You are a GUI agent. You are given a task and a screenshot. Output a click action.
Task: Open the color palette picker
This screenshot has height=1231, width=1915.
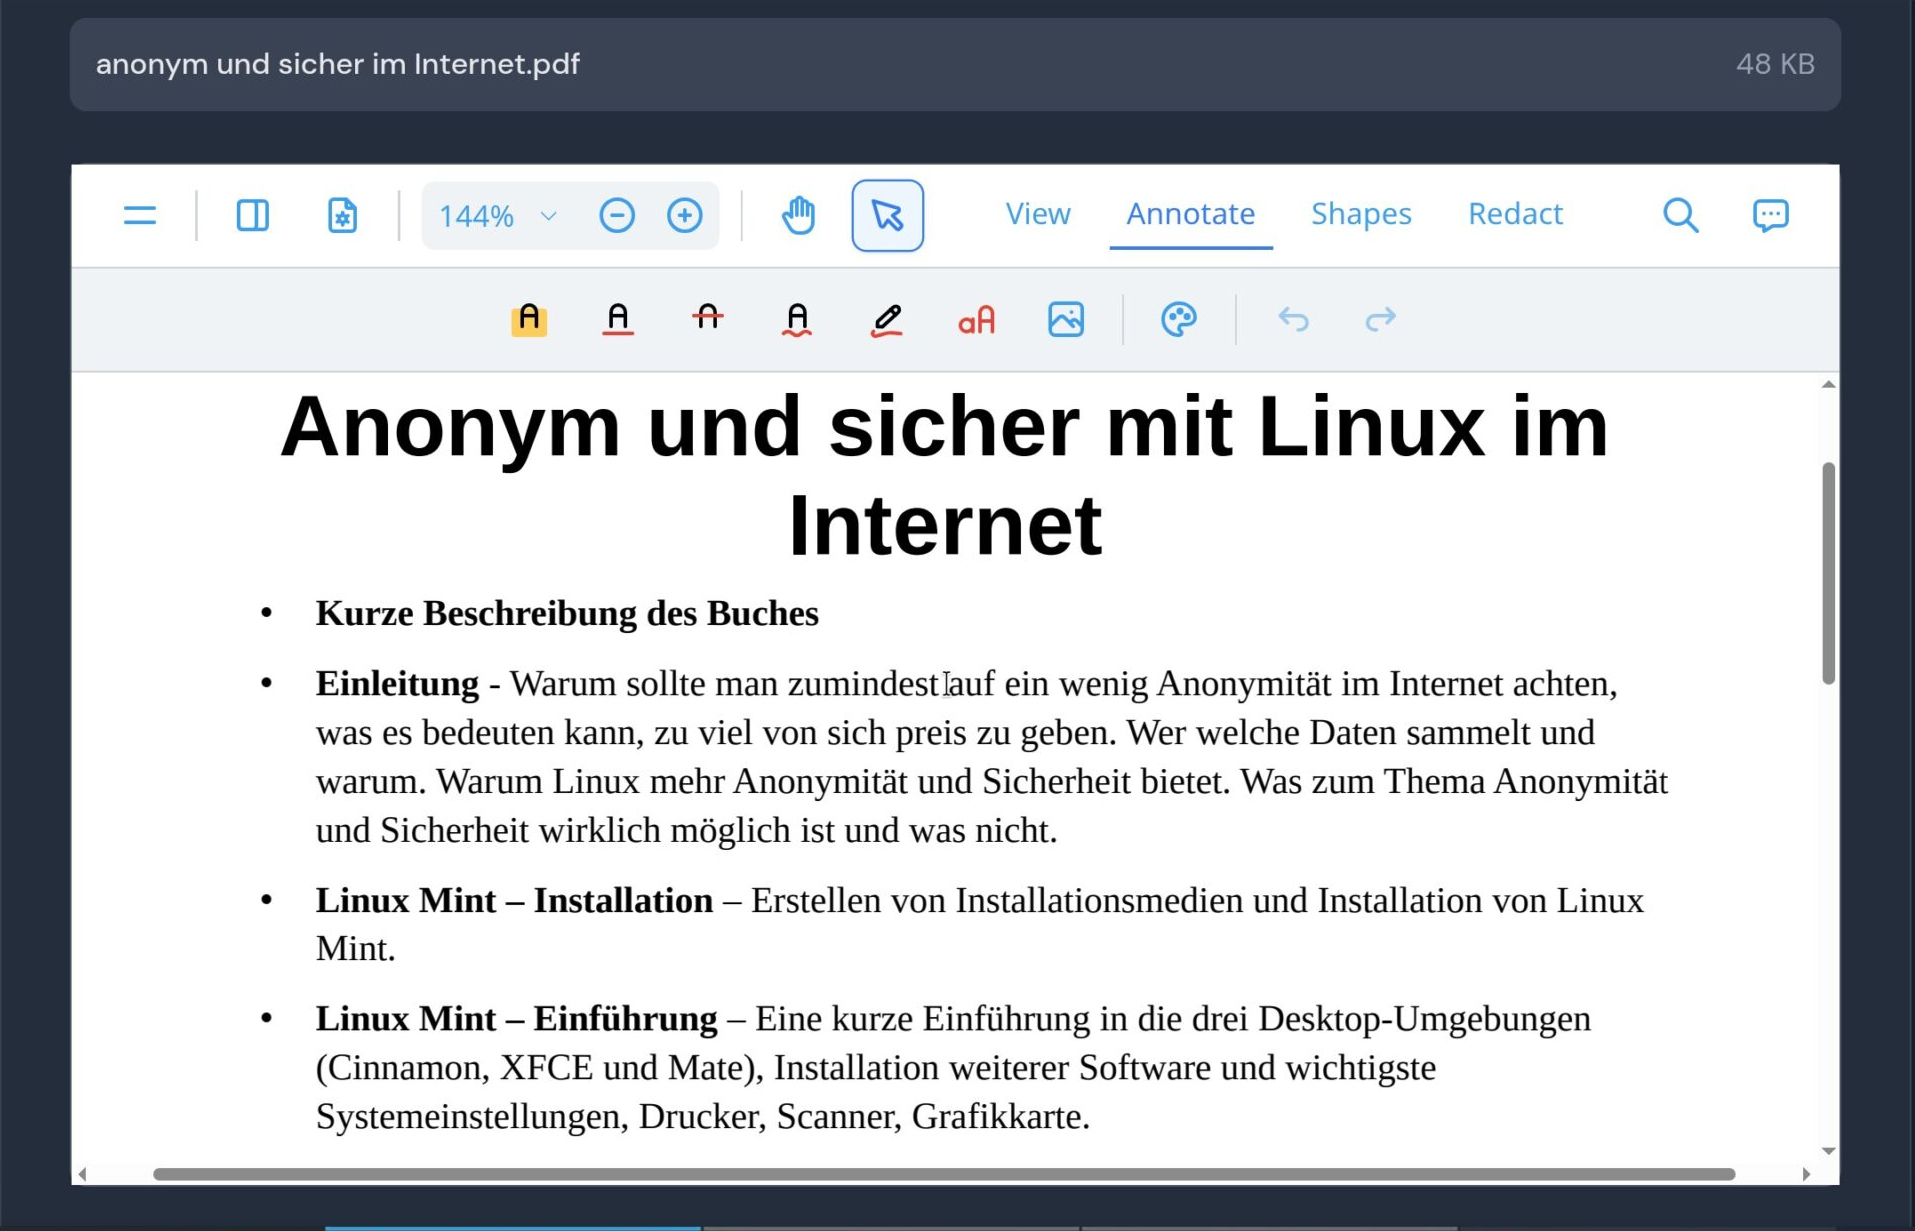[1178, 319]
